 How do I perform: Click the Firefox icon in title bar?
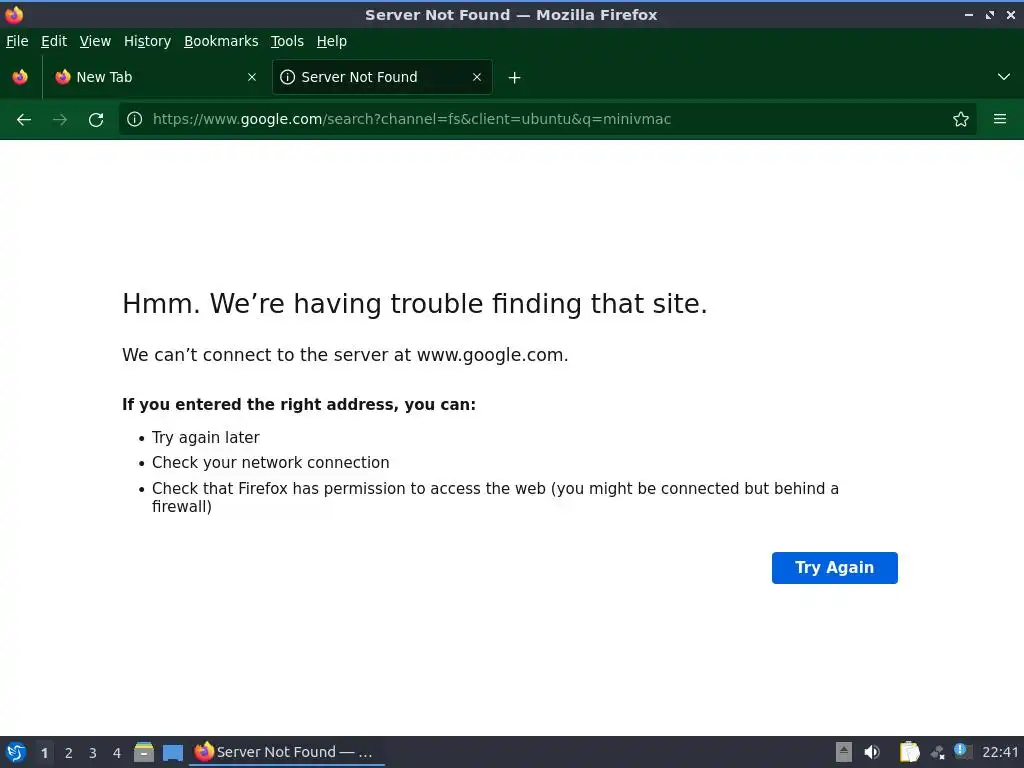coord(14,14)
